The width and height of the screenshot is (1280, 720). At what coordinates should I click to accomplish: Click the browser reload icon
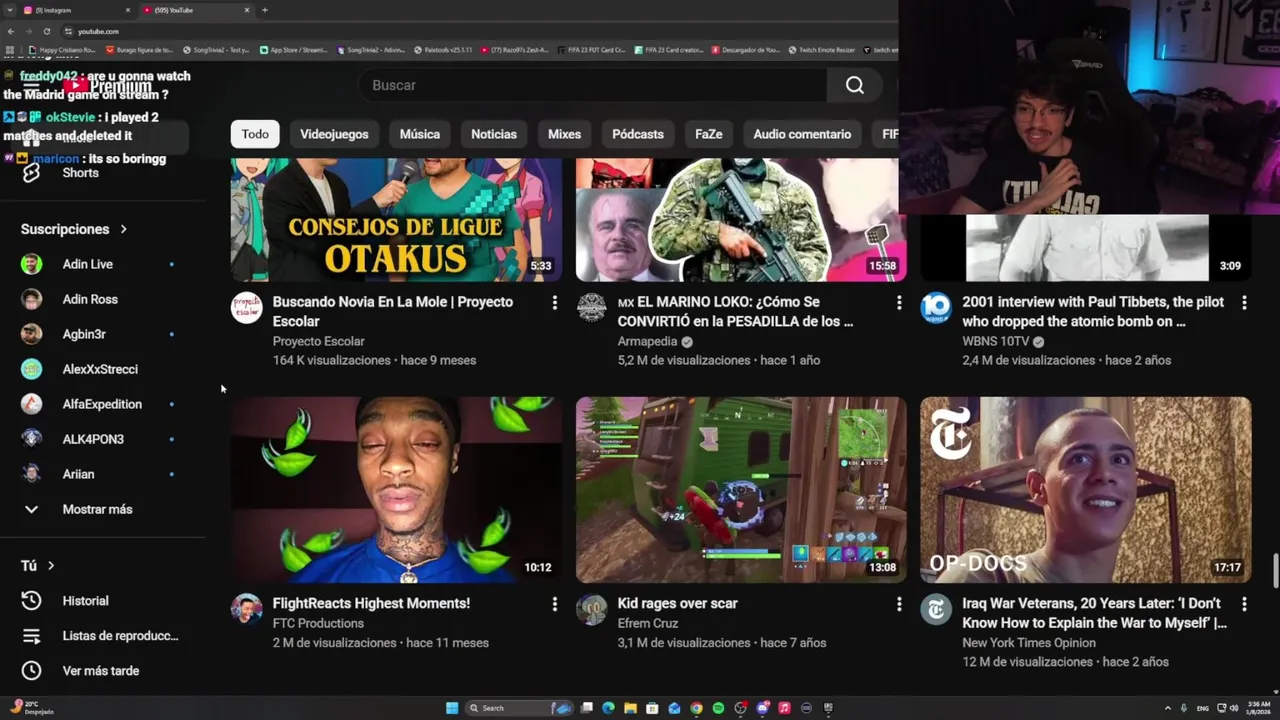(x=46, y=31)
